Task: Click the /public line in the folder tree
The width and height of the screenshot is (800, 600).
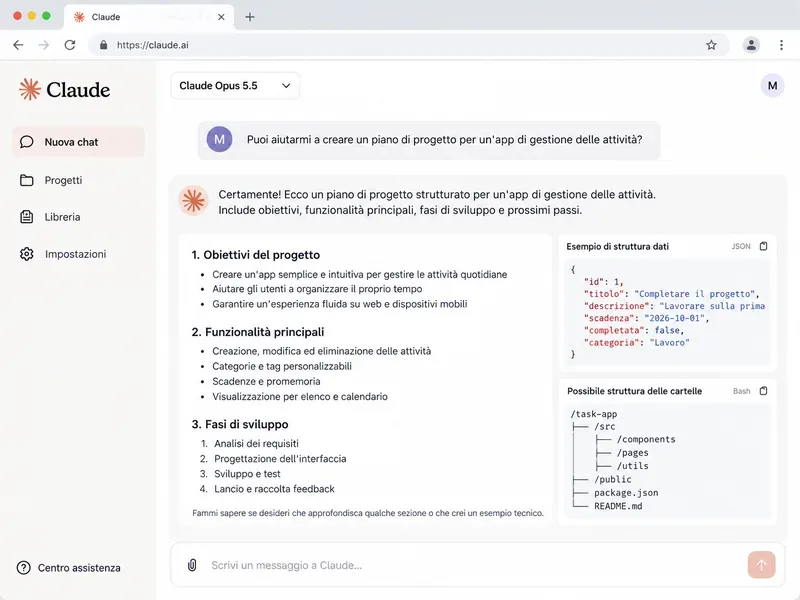Action: (612, 480)
